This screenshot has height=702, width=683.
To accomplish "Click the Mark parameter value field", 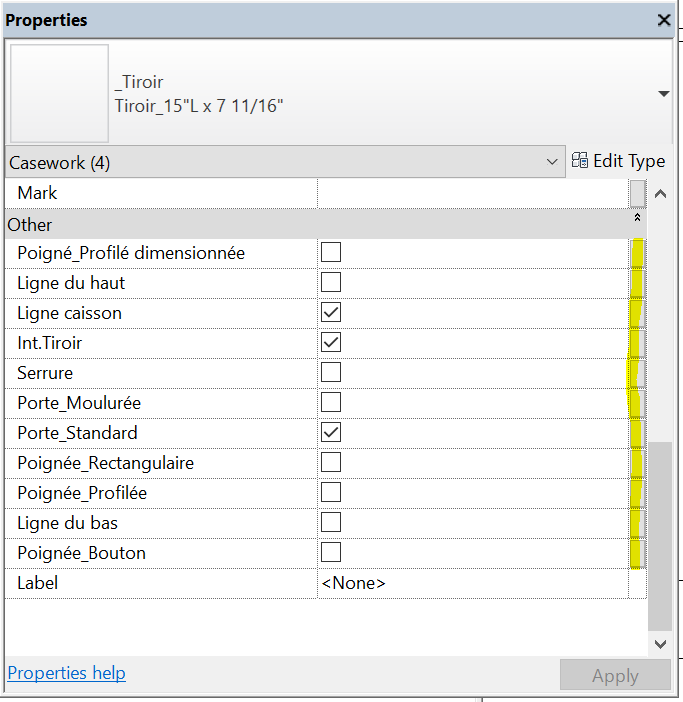I will [x=472, y=193].
